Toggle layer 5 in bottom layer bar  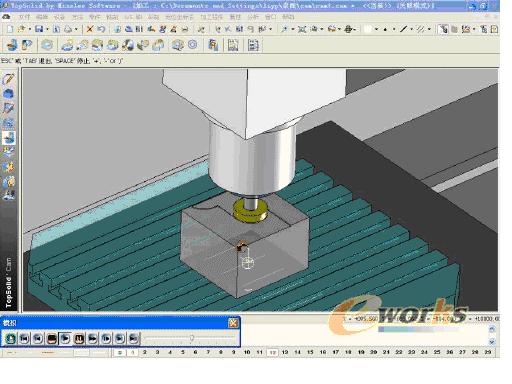coord(183,352)
